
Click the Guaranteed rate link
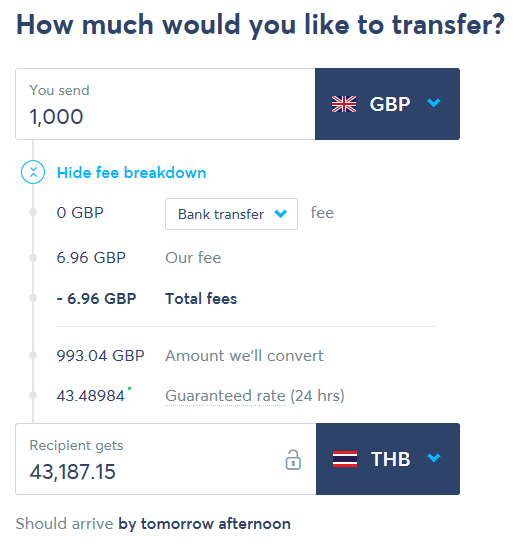tap(225, 396)
